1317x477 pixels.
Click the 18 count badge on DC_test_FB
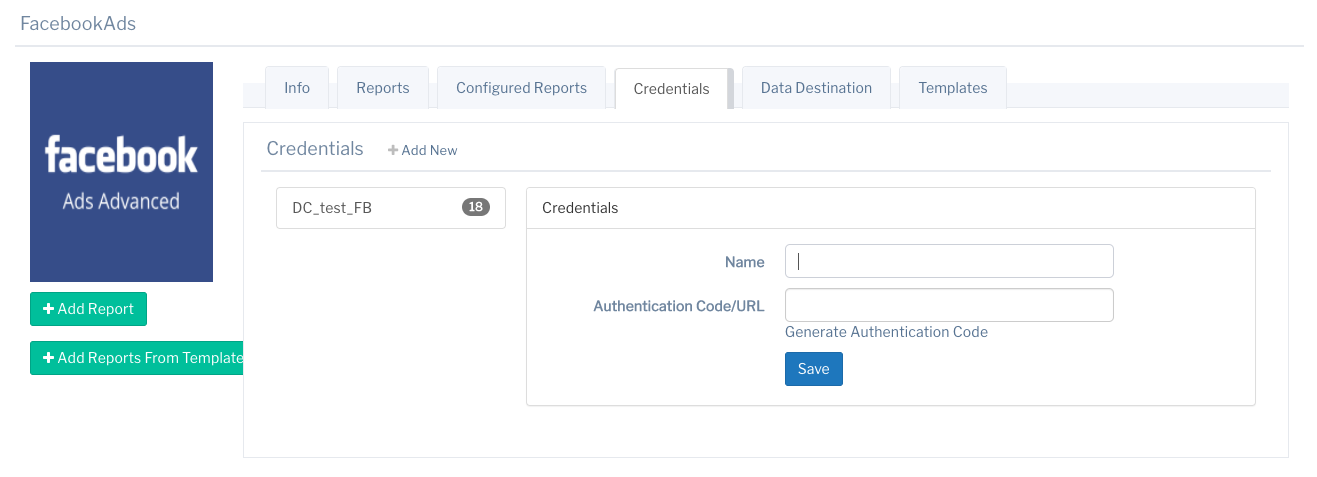coord(476,207)
